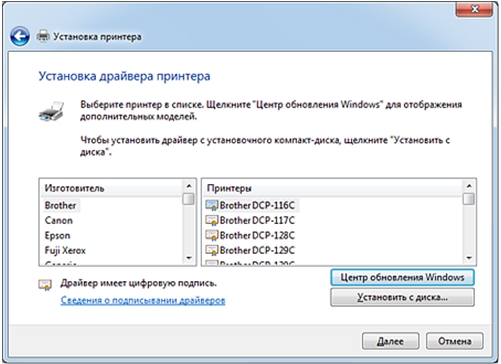The image size is (501, 364).
Task: Click the Brother DCP-117C driver icon
Action: point(212,220)
